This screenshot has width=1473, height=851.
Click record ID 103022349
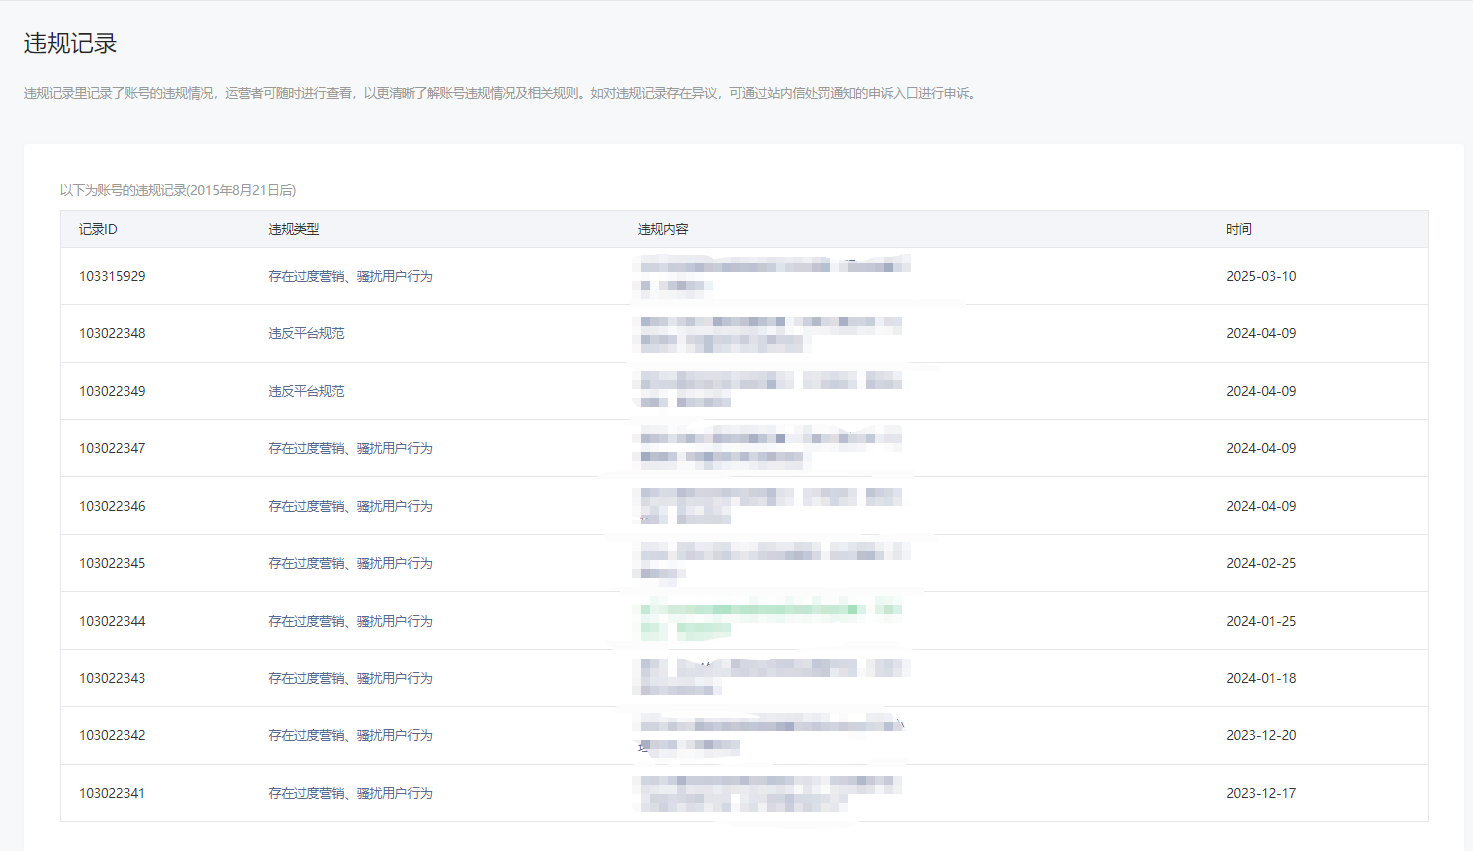[112, 391]
